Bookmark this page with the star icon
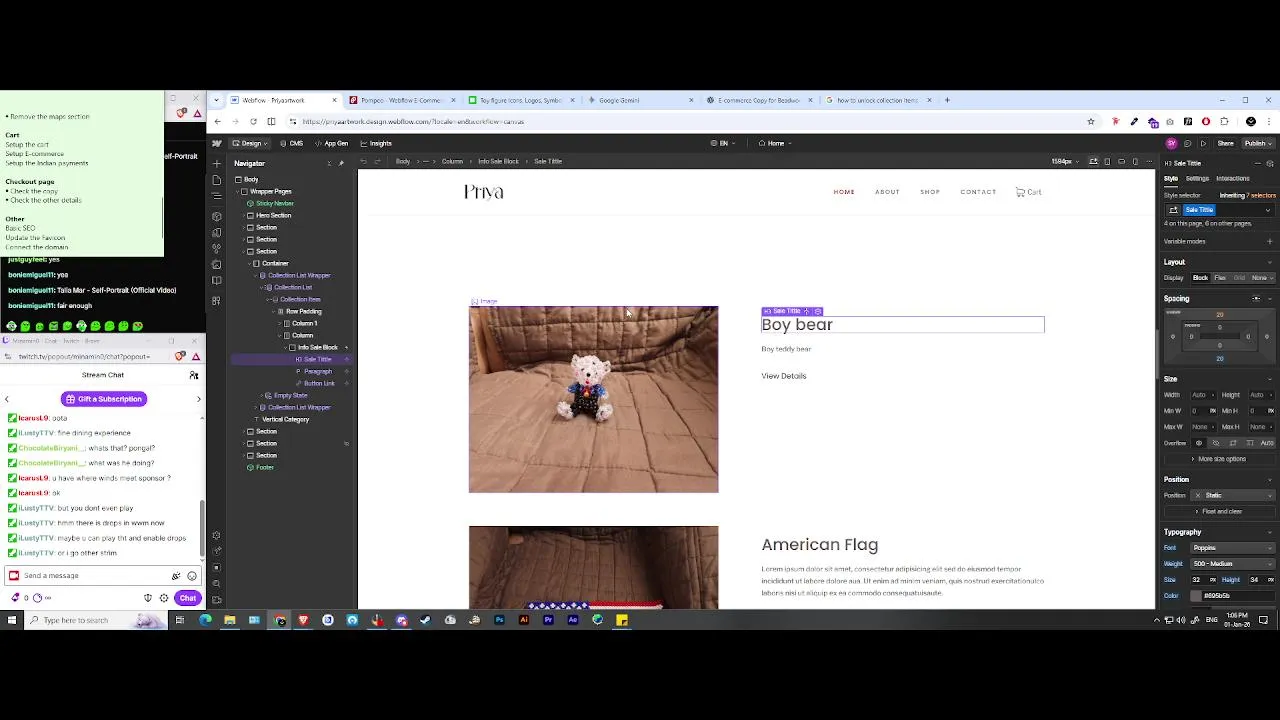Viewport: 1280px width, 720px height. pos(1091,122)
